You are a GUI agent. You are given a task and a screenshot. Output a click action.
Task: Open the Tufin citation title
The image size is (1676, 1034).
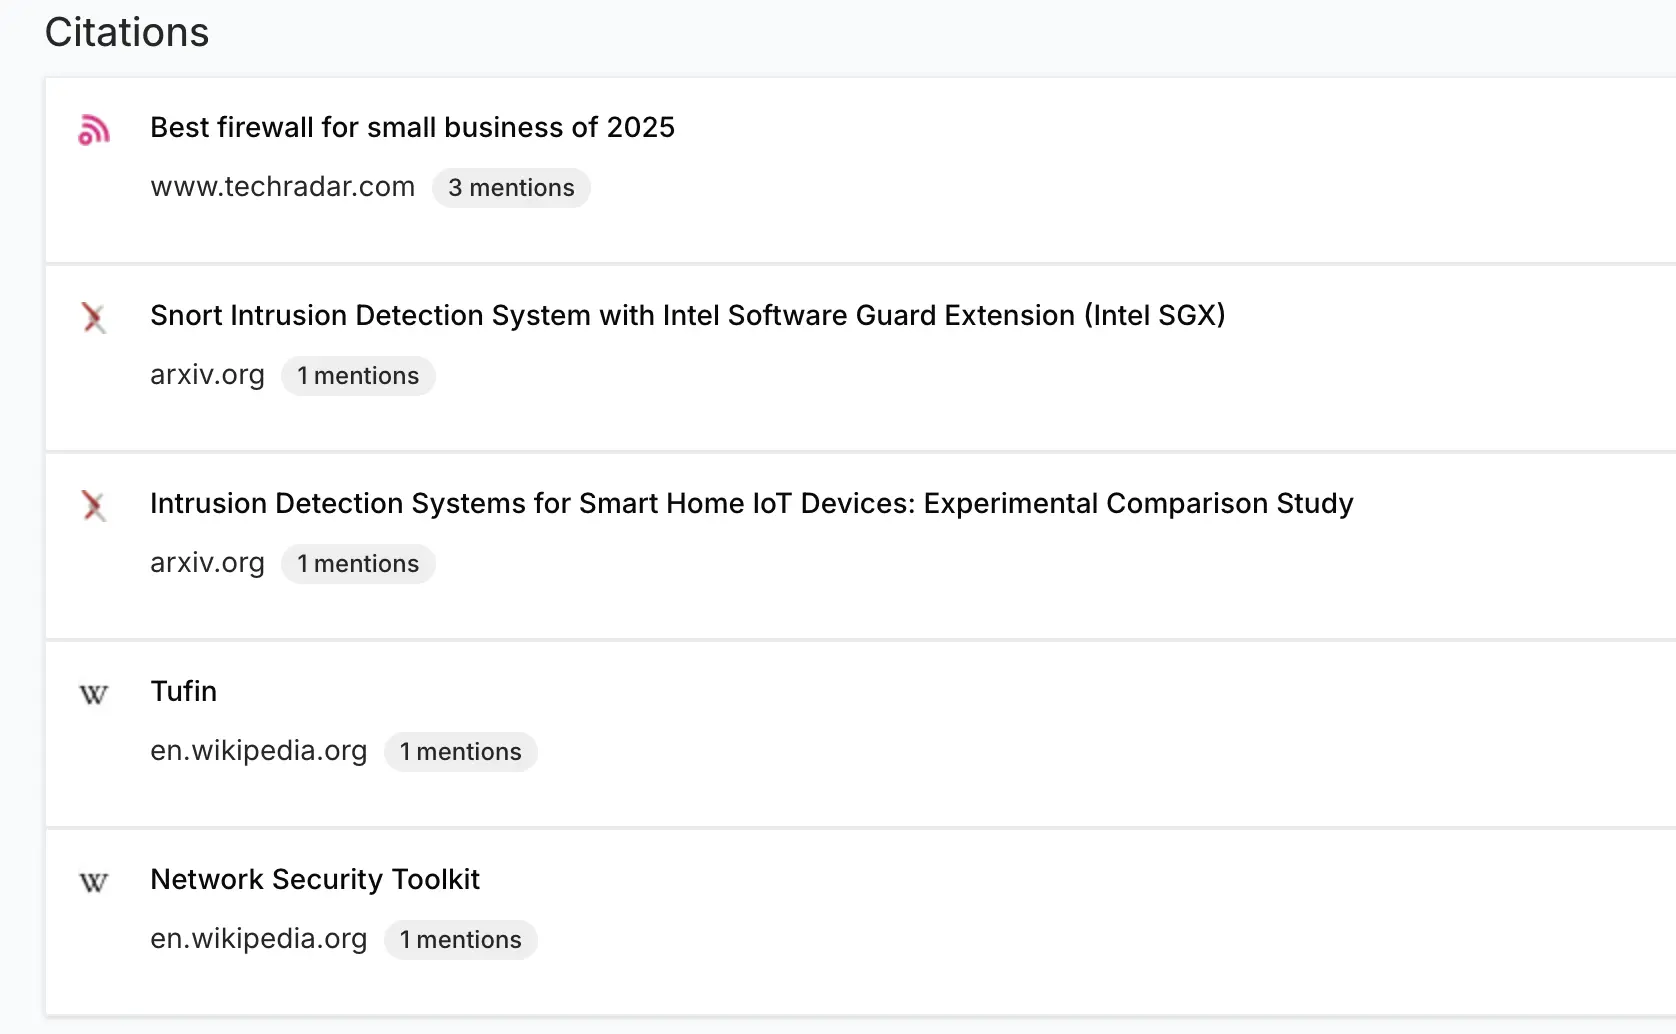click(184, 691)
